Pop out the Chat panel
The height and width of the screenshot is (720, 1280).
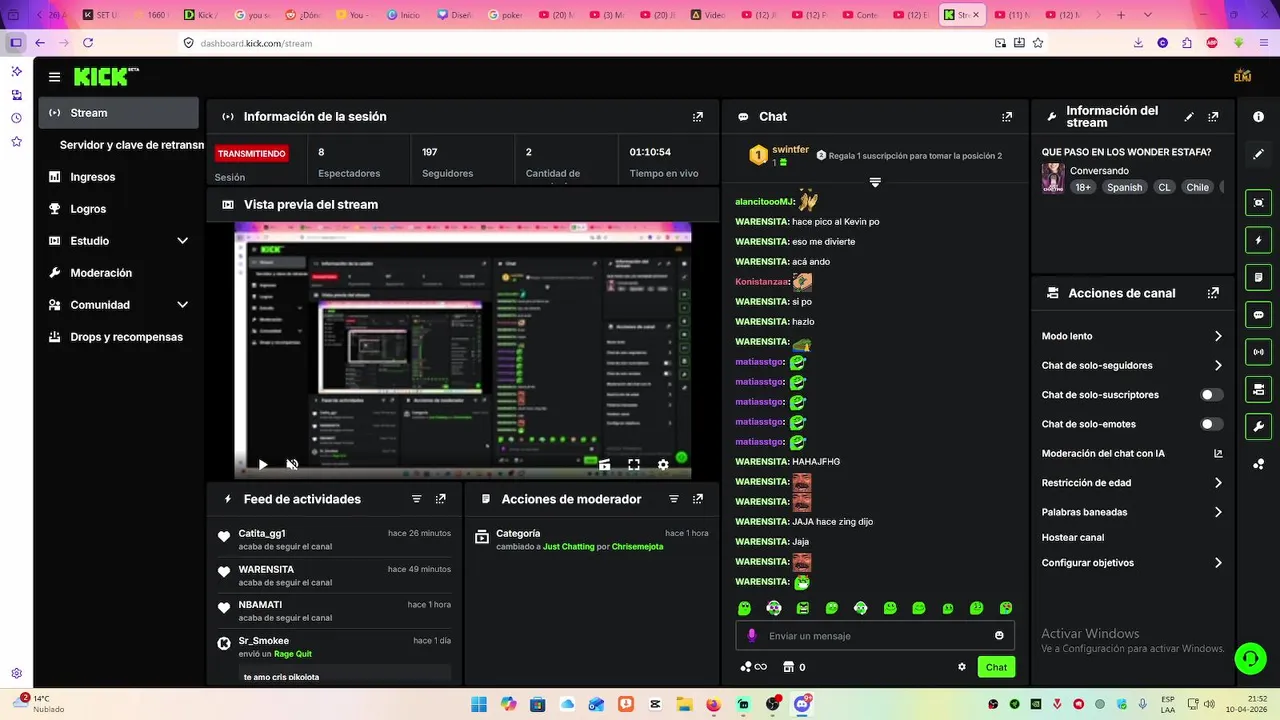point(1007,117)
